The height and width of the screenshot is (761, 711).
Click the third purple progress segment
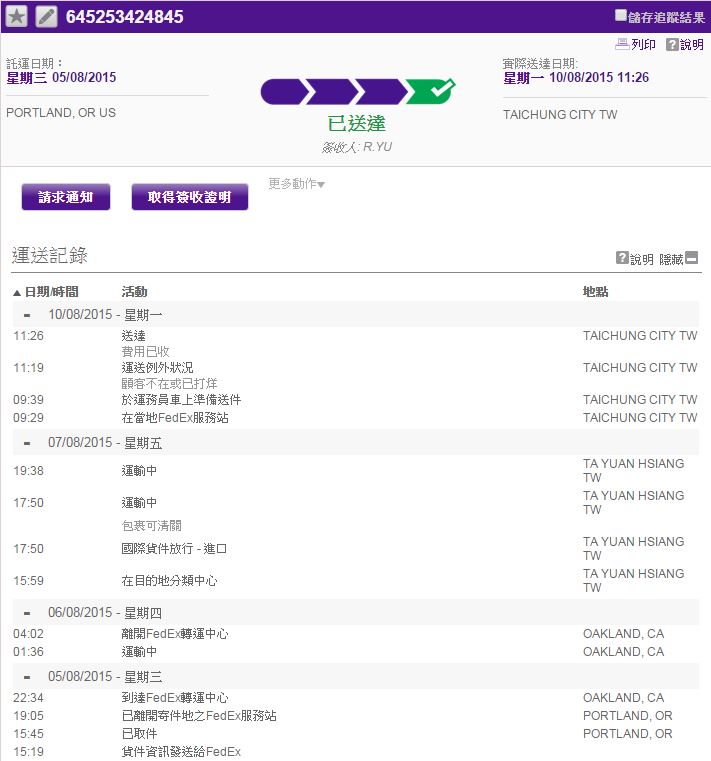(x=382, y=91)
